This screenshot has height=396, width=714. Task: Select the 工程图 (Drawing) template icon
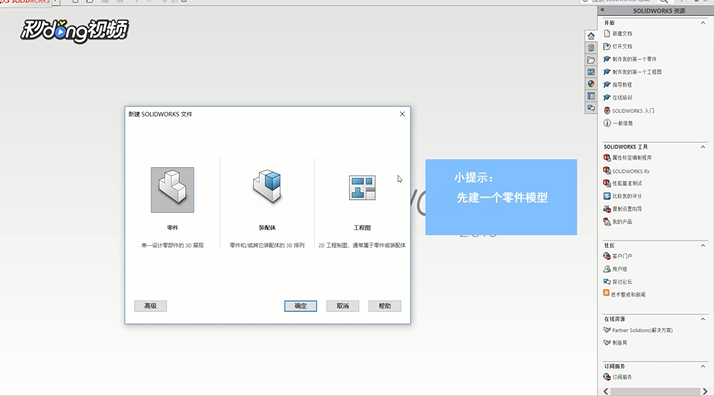[362, 188]
